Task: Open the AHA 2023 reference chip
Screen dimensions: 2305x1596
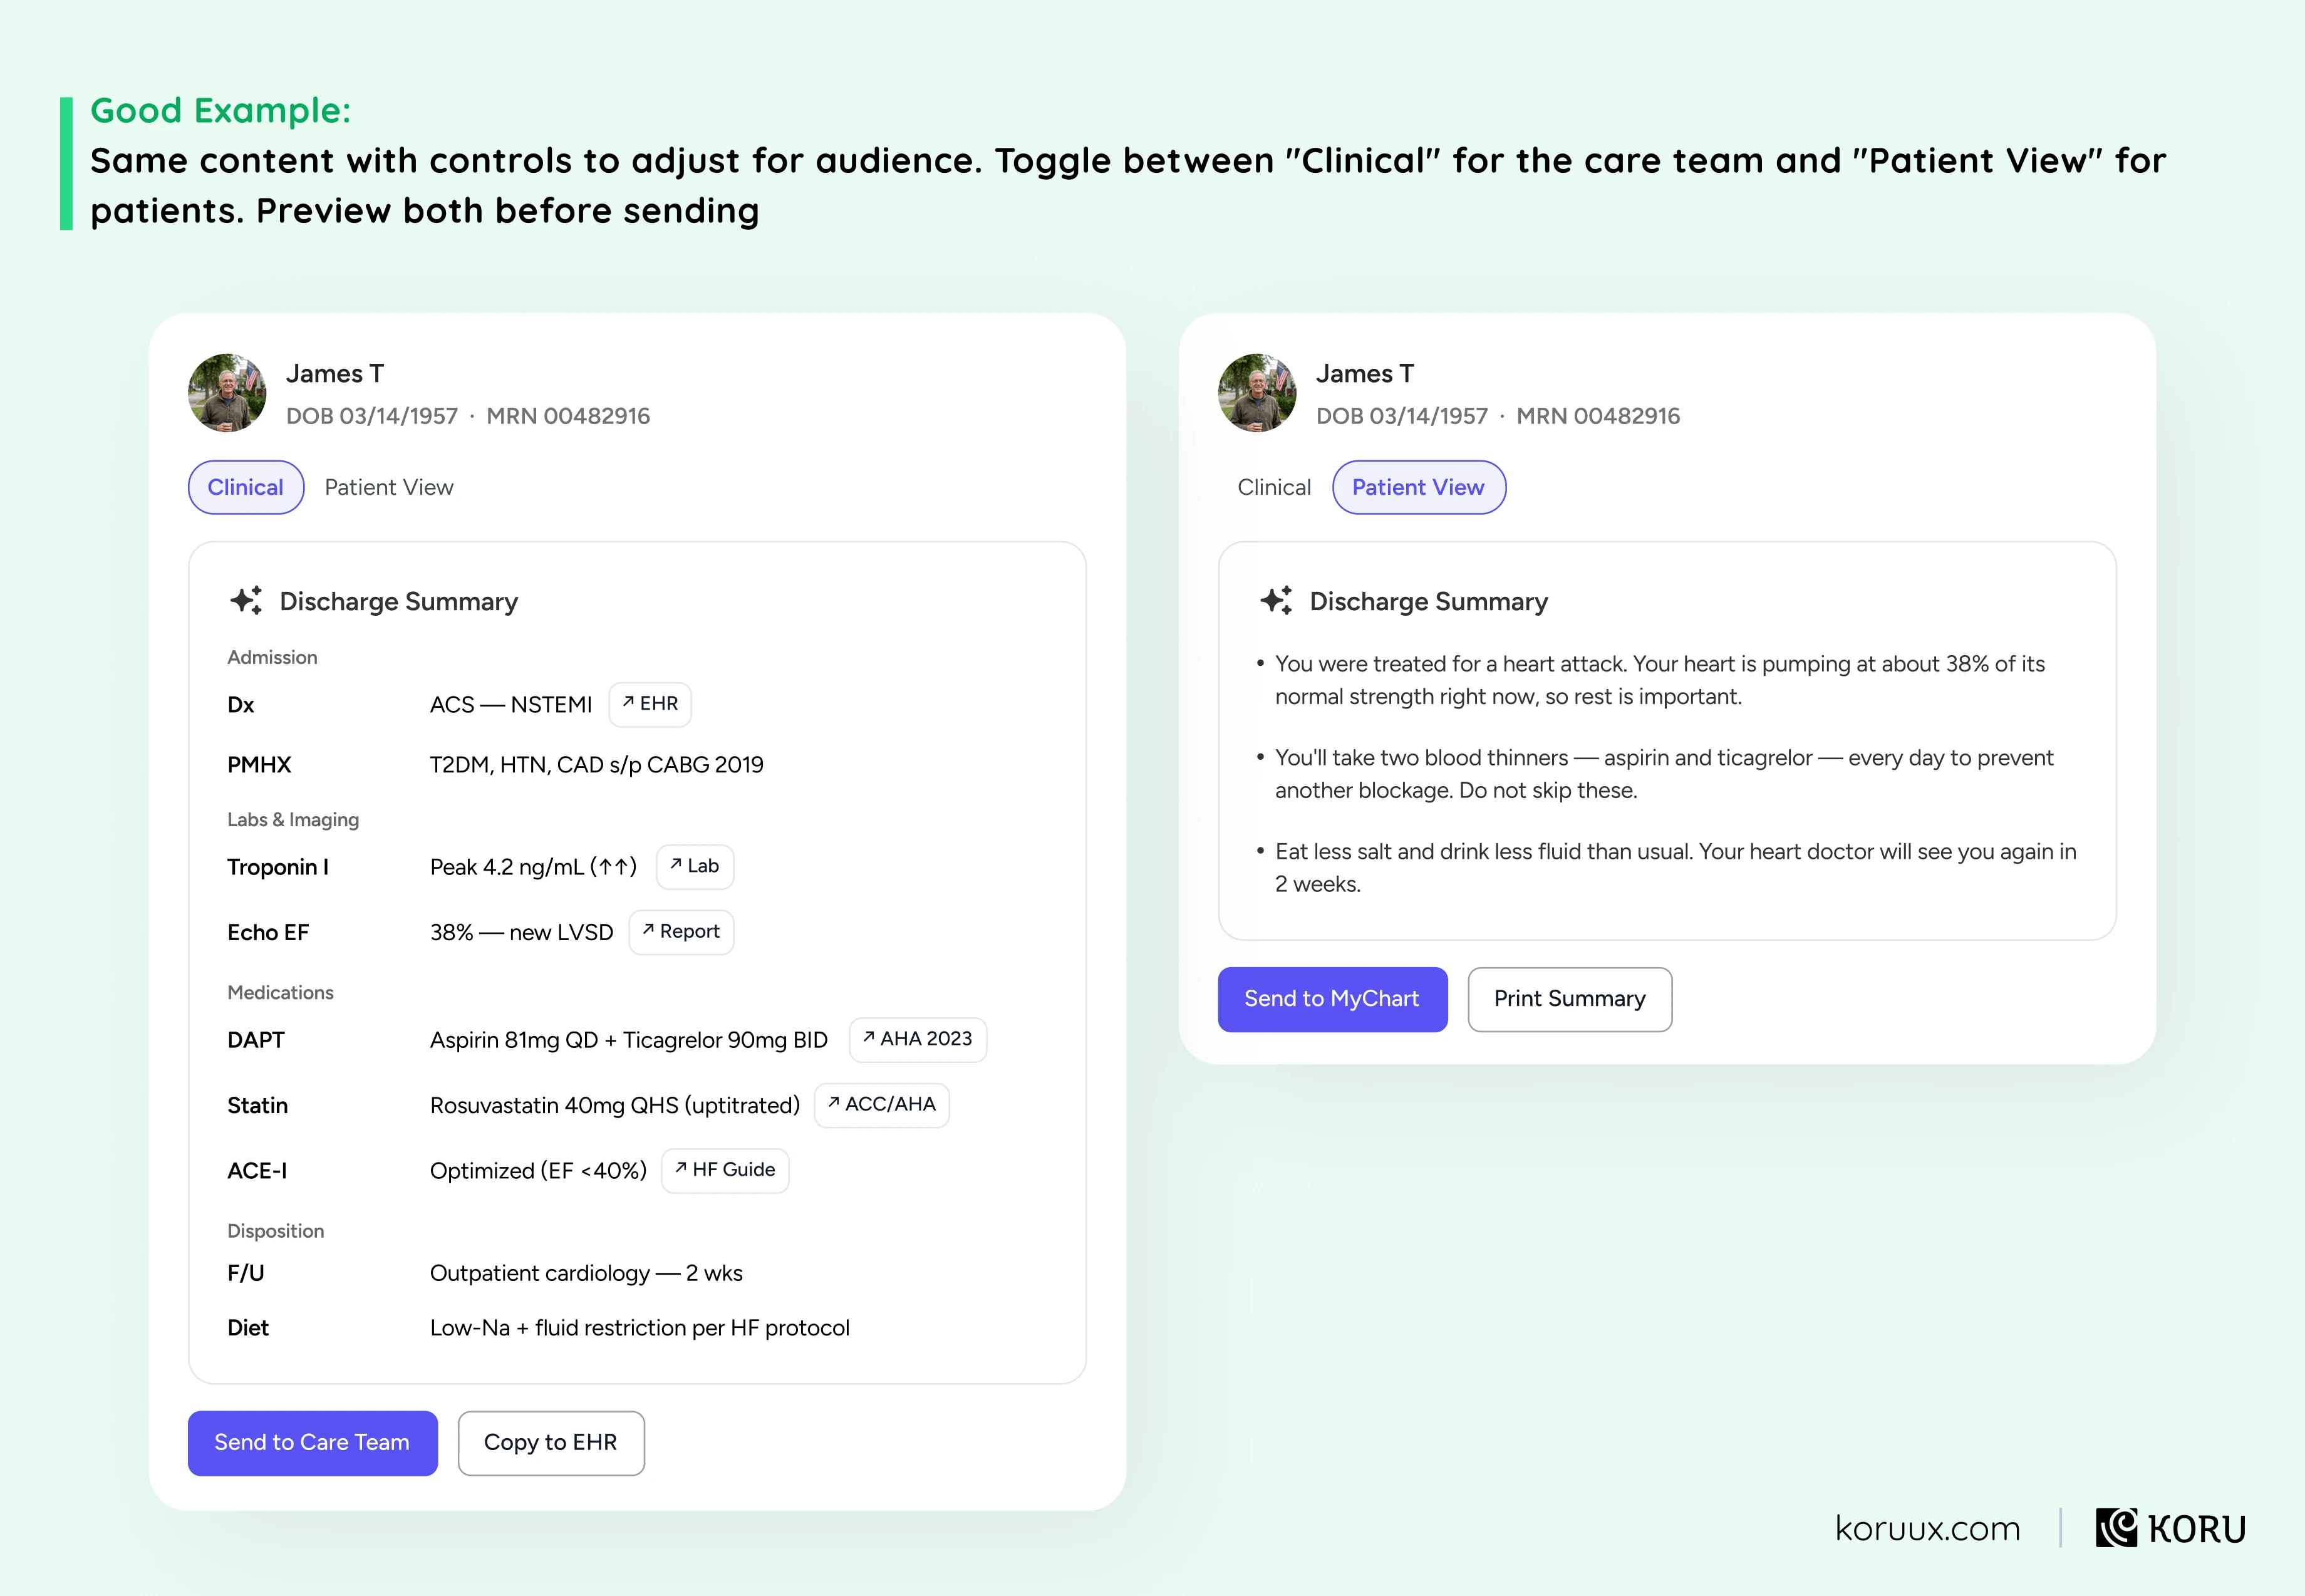Action: pyautogui.click(x=918, y=1039)
